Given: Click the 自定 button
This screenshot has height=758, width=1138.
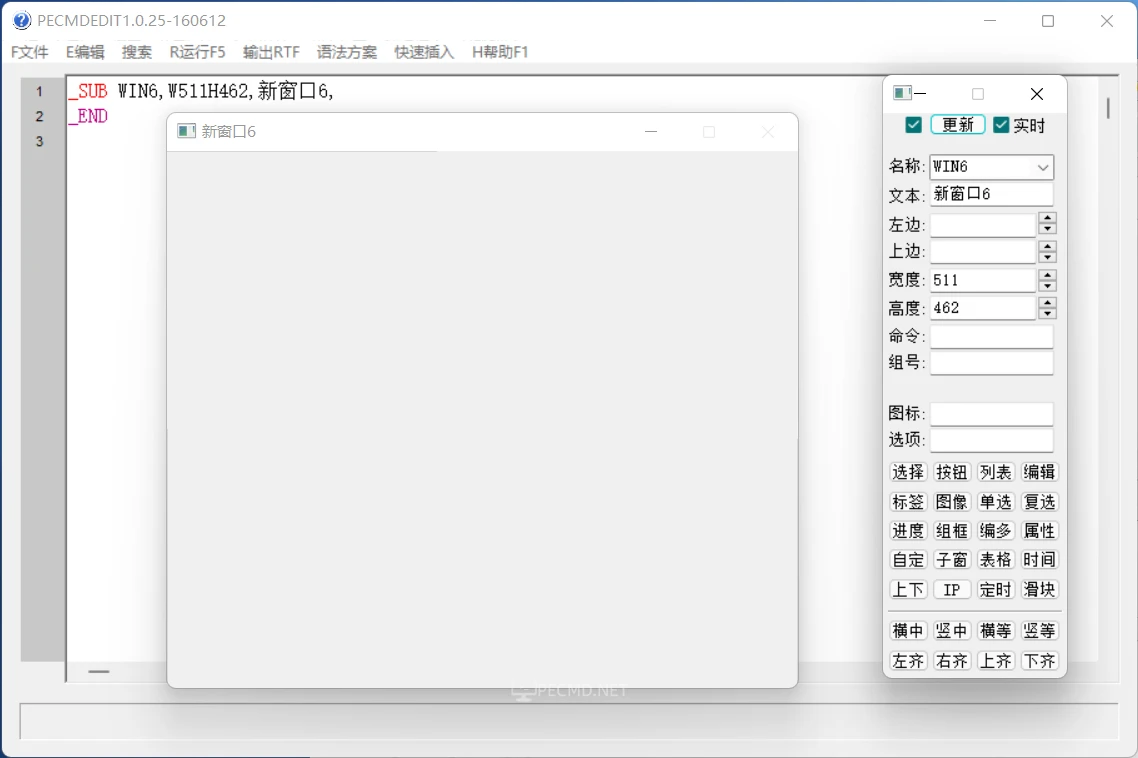Looking at the screenshot, I should 908,560.
